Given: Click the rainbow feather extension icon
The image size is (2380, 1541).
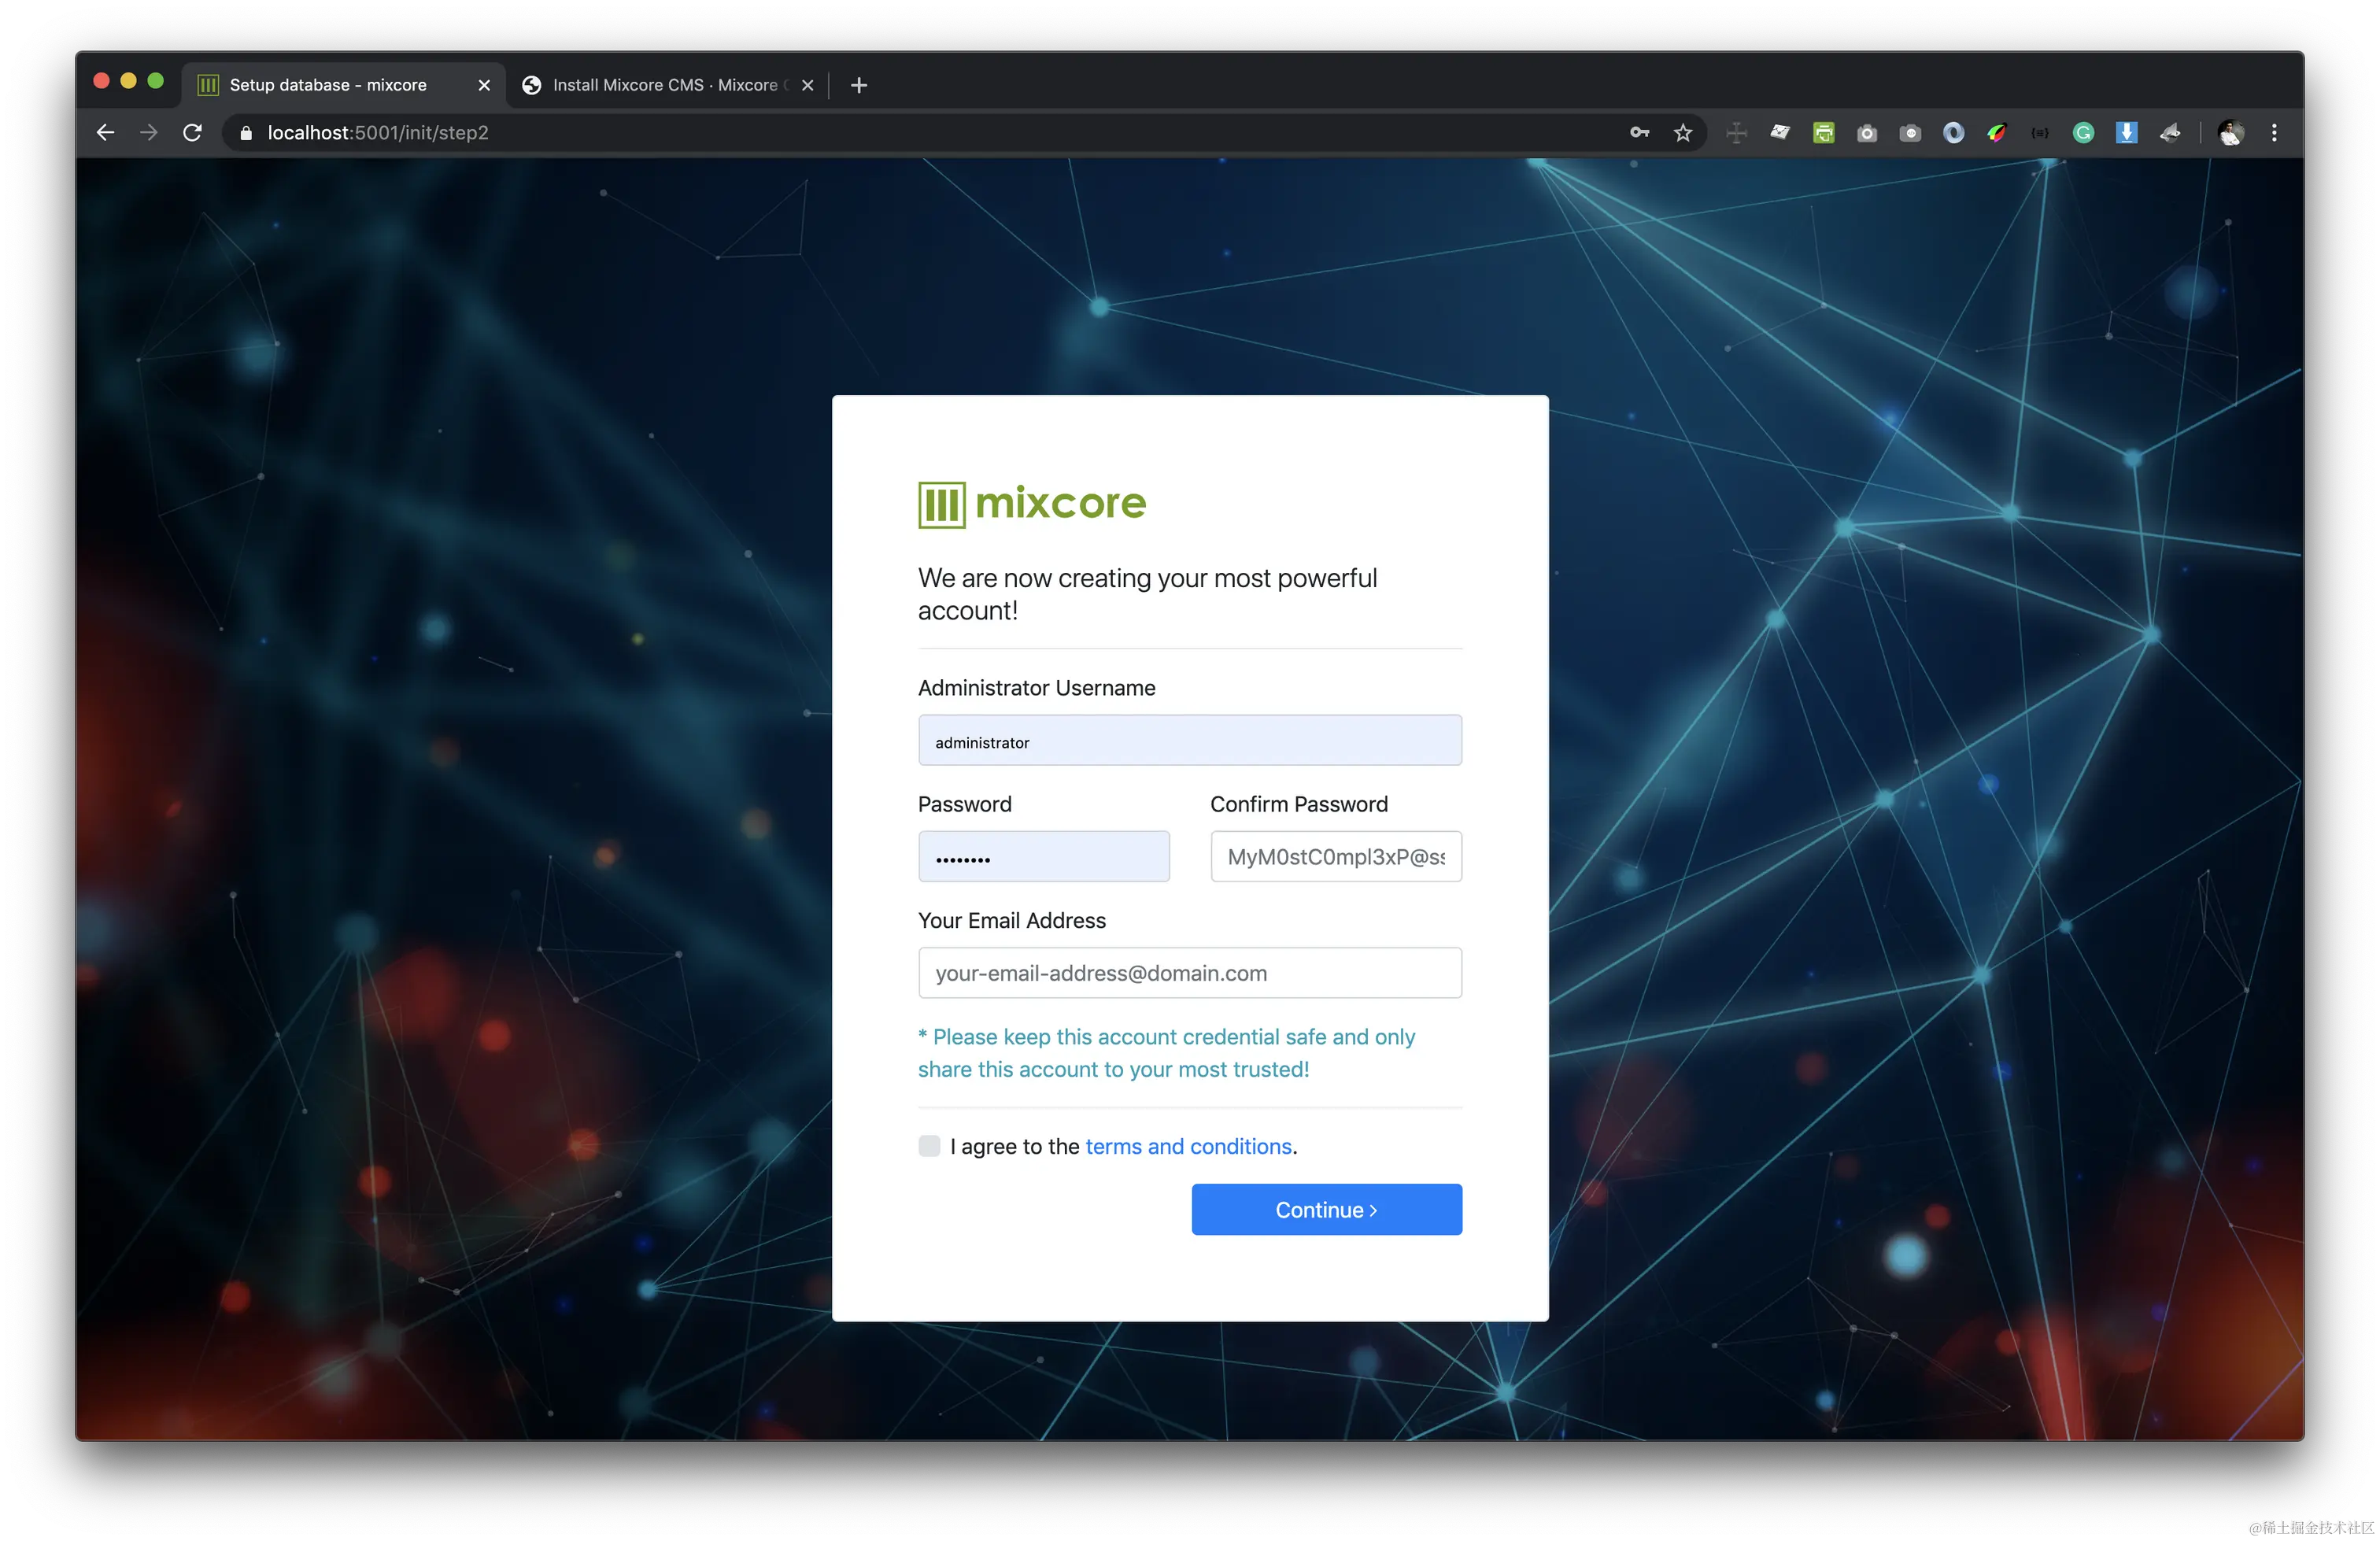Looking at the screenshot, I should pos(1996,132).
